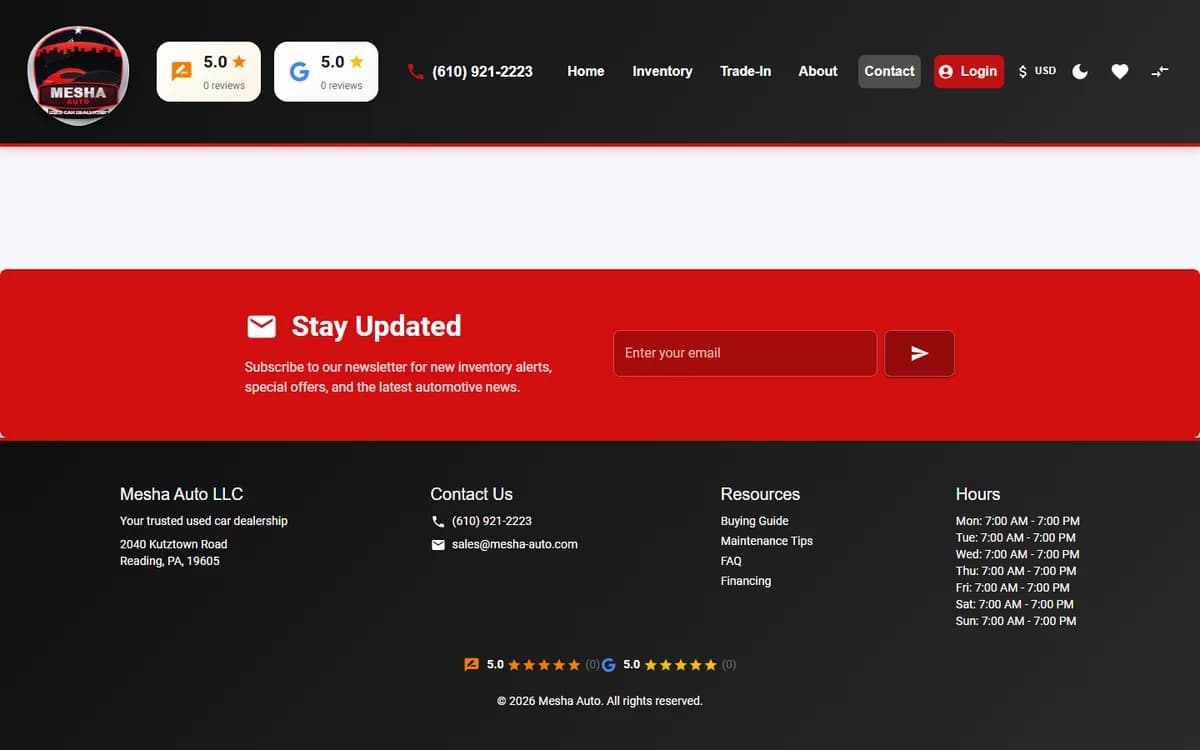Screen dimensions: 1200x750
Task: Focus the Enter your email field
Action: click(x=745, y=353)
